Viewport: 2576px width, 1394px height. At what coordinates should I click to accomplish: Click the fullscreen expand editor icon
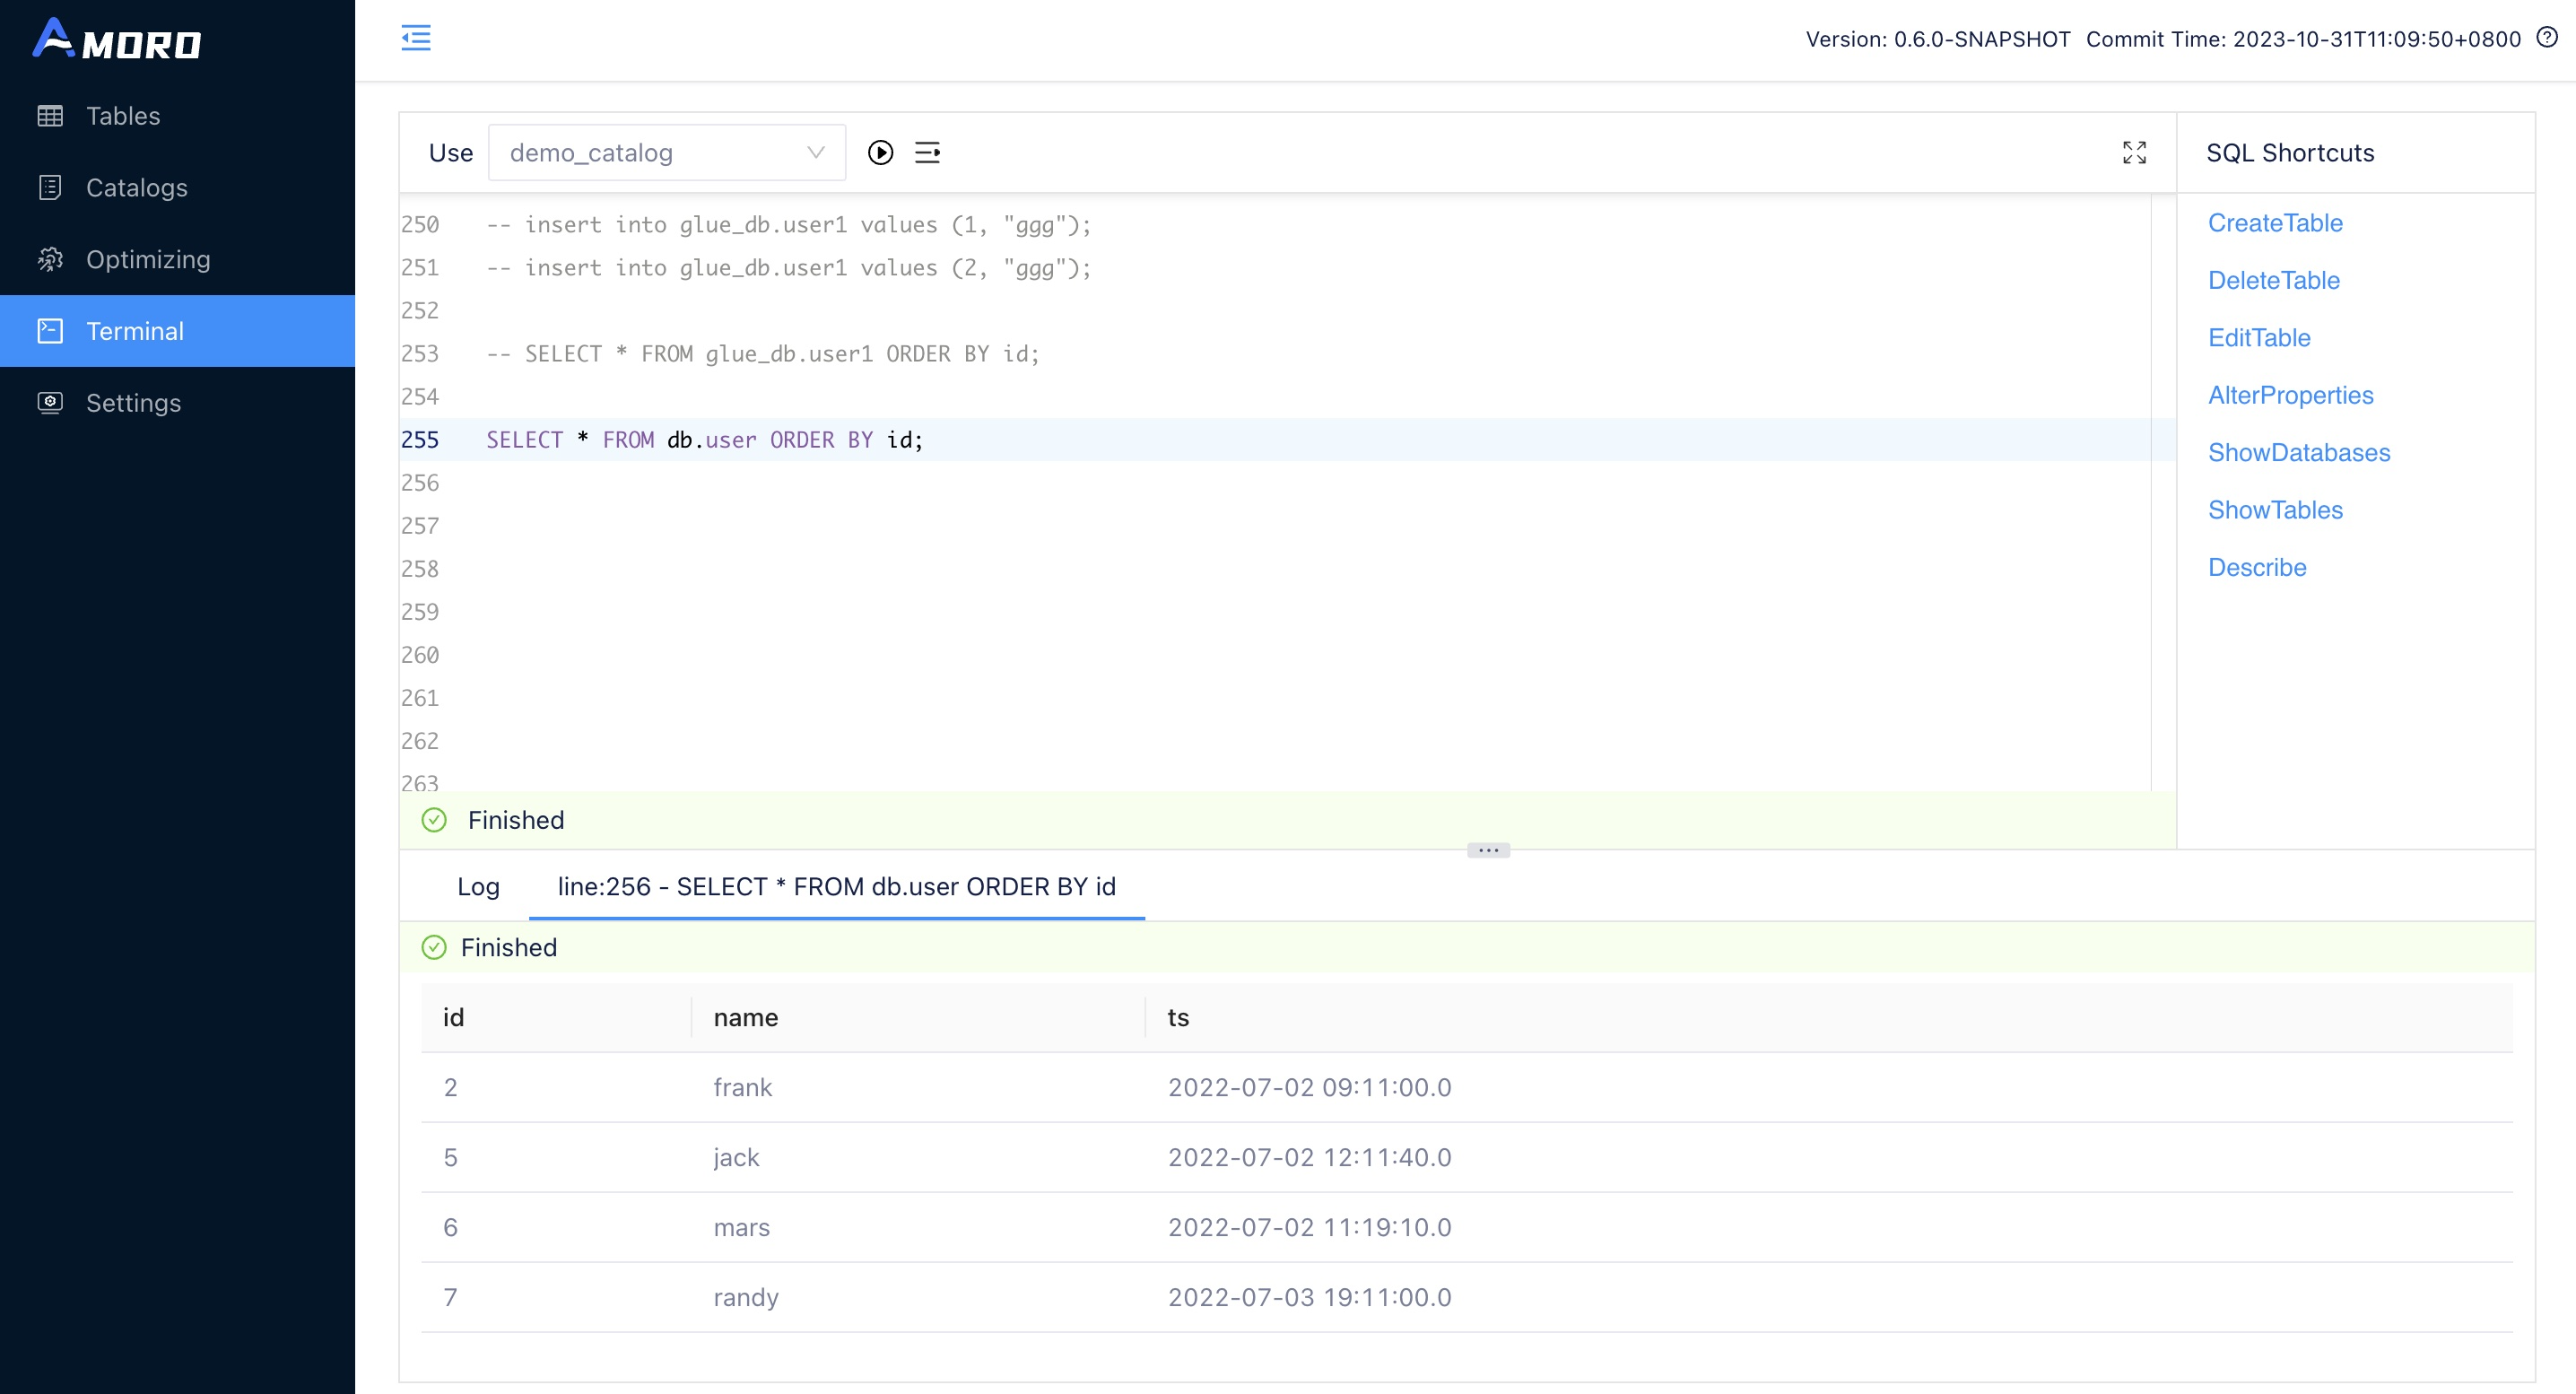(2134, 152)
